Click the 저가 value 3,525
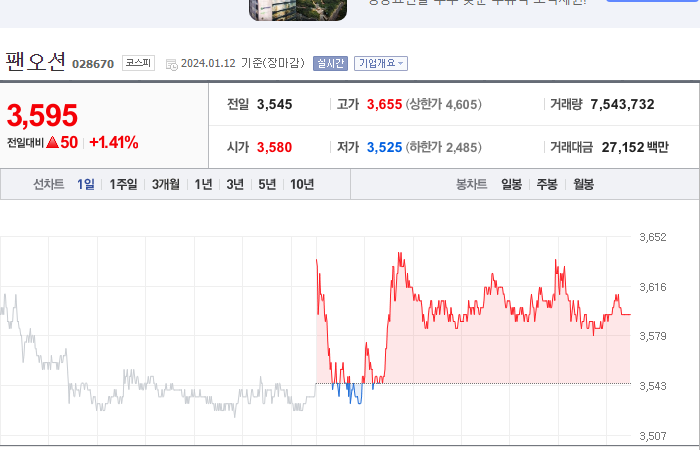This screenshot has width=700, height=450. pos(384,147)
